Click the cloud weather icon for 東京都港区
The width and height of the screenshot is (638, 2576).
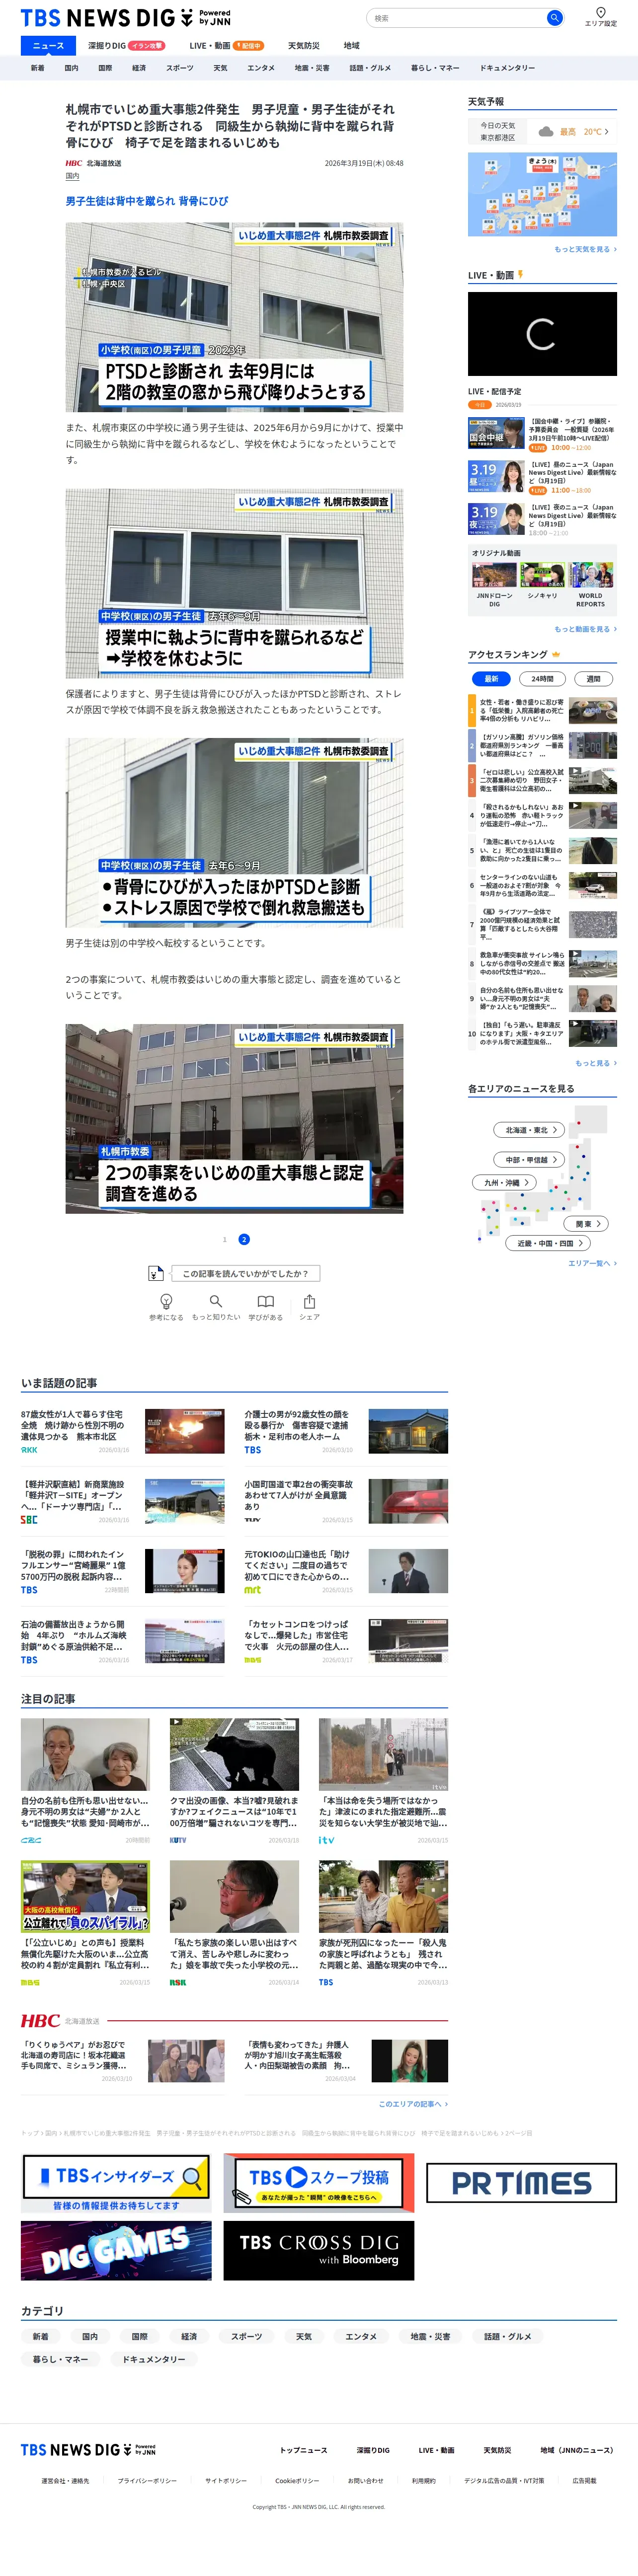(x=546, y=131)
